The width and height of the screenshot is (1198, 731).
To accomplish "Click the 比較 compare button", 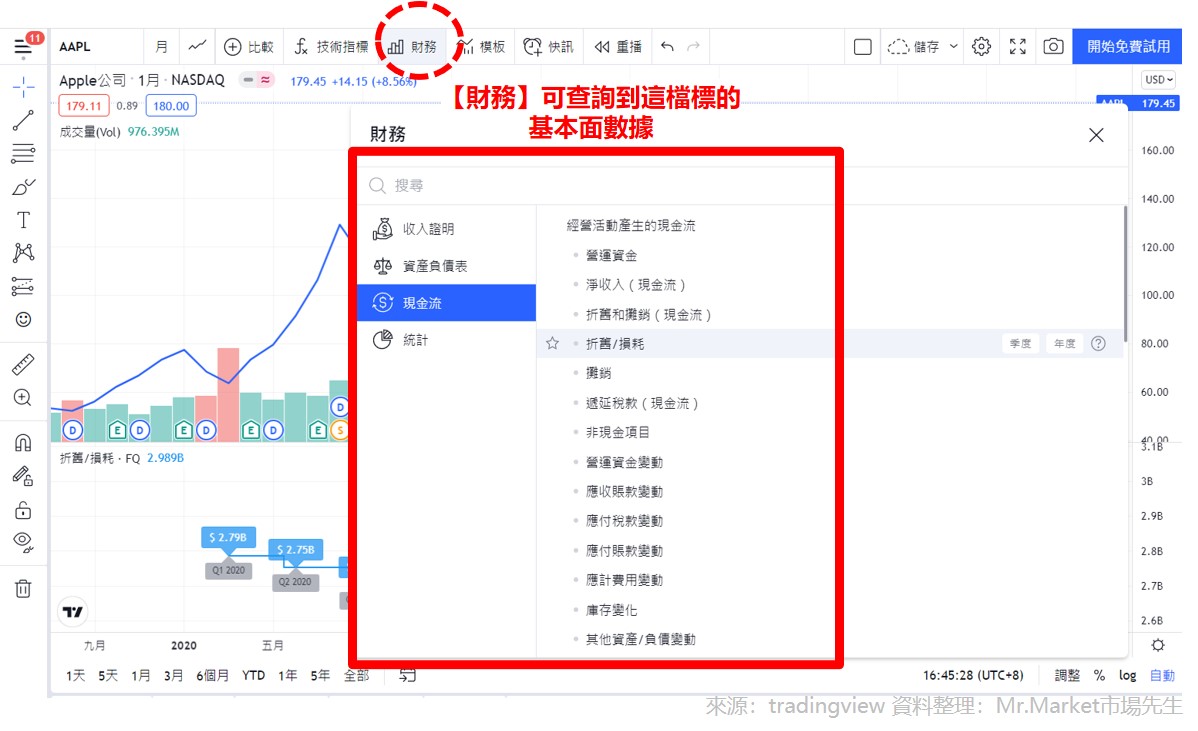I will point(248,47).
